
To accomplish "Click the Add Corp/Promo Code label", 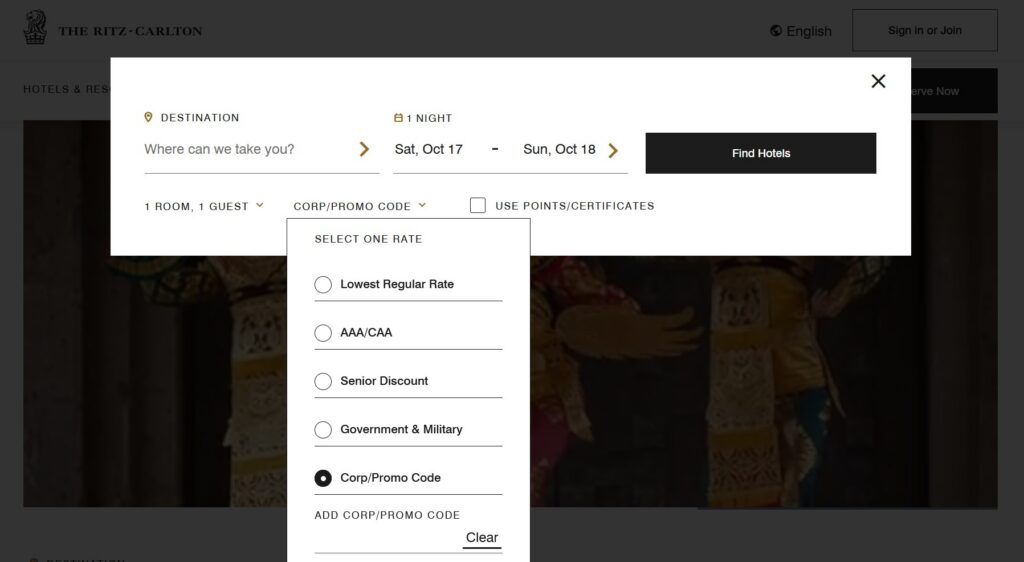I will tap(387, 515).
